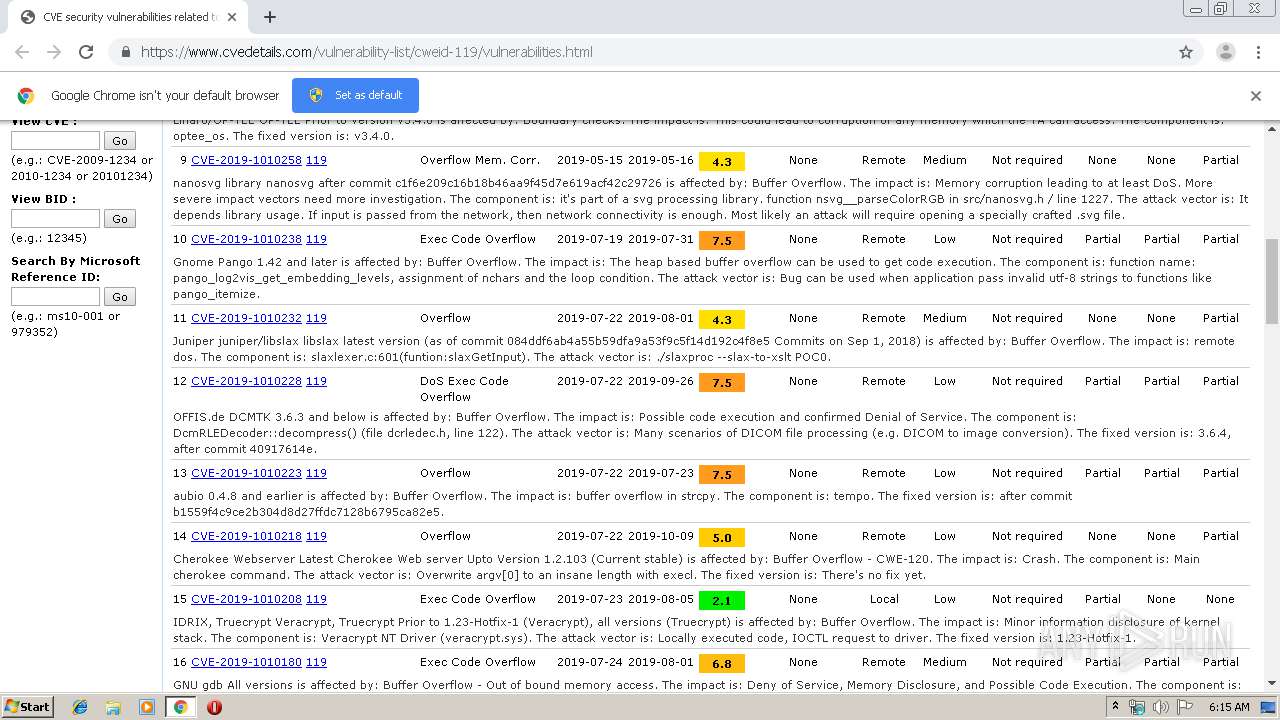Click the address bar URL
This screenshot has width=1280, height=720.
(x=366, y=52)
